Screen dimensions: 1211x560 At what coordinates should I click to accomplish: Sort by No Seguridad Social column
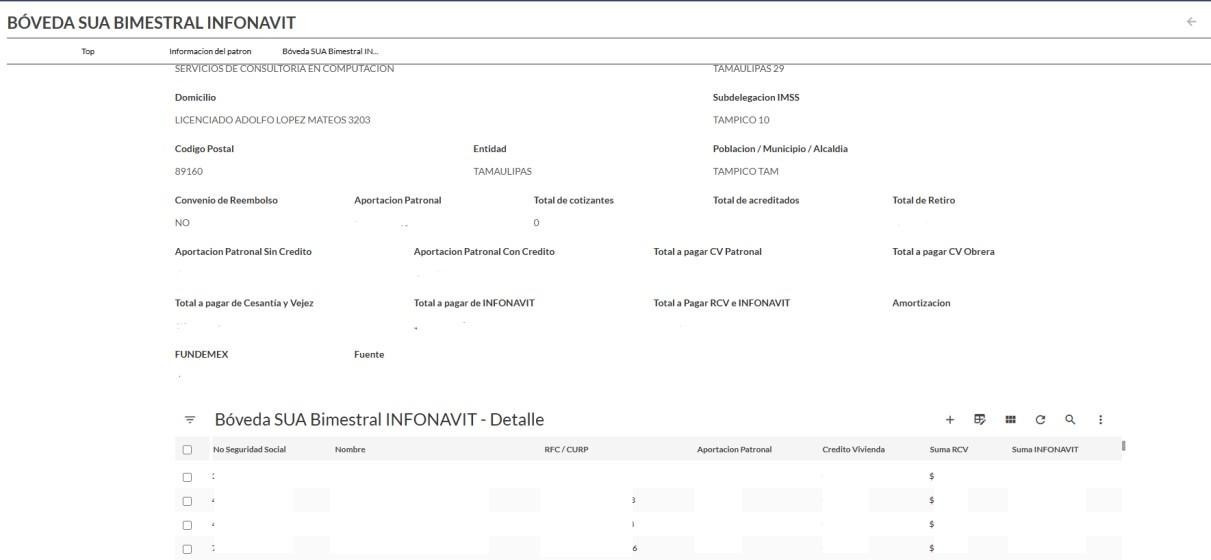click(x=249, y=450)
